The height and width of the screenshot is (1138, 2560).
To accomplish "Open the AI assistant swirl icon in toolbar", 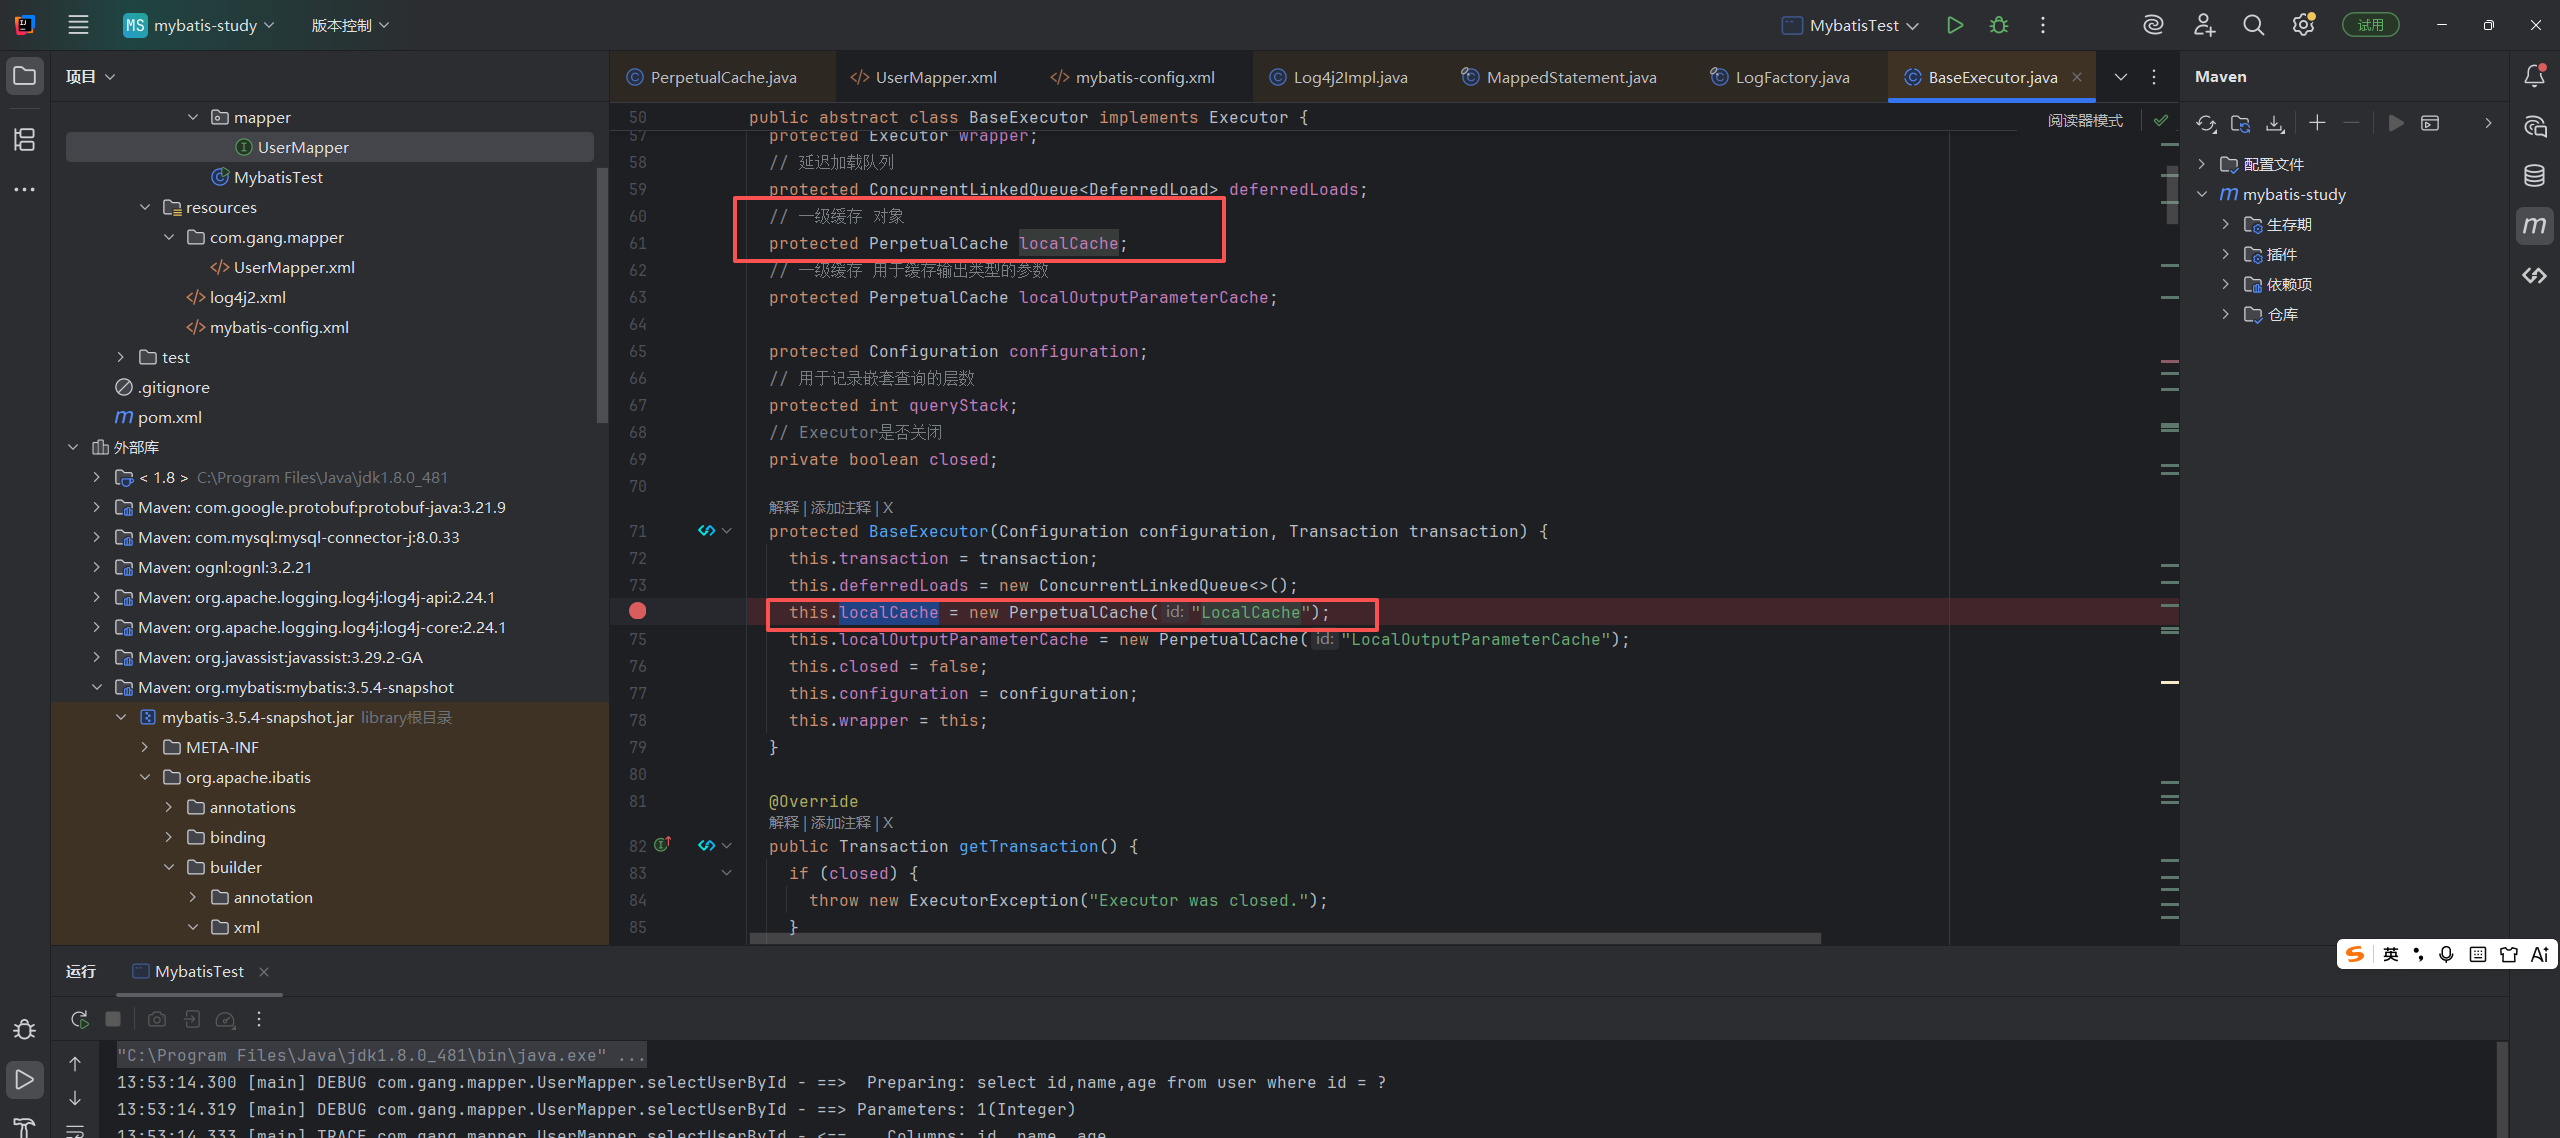I will pos(2153,25).
